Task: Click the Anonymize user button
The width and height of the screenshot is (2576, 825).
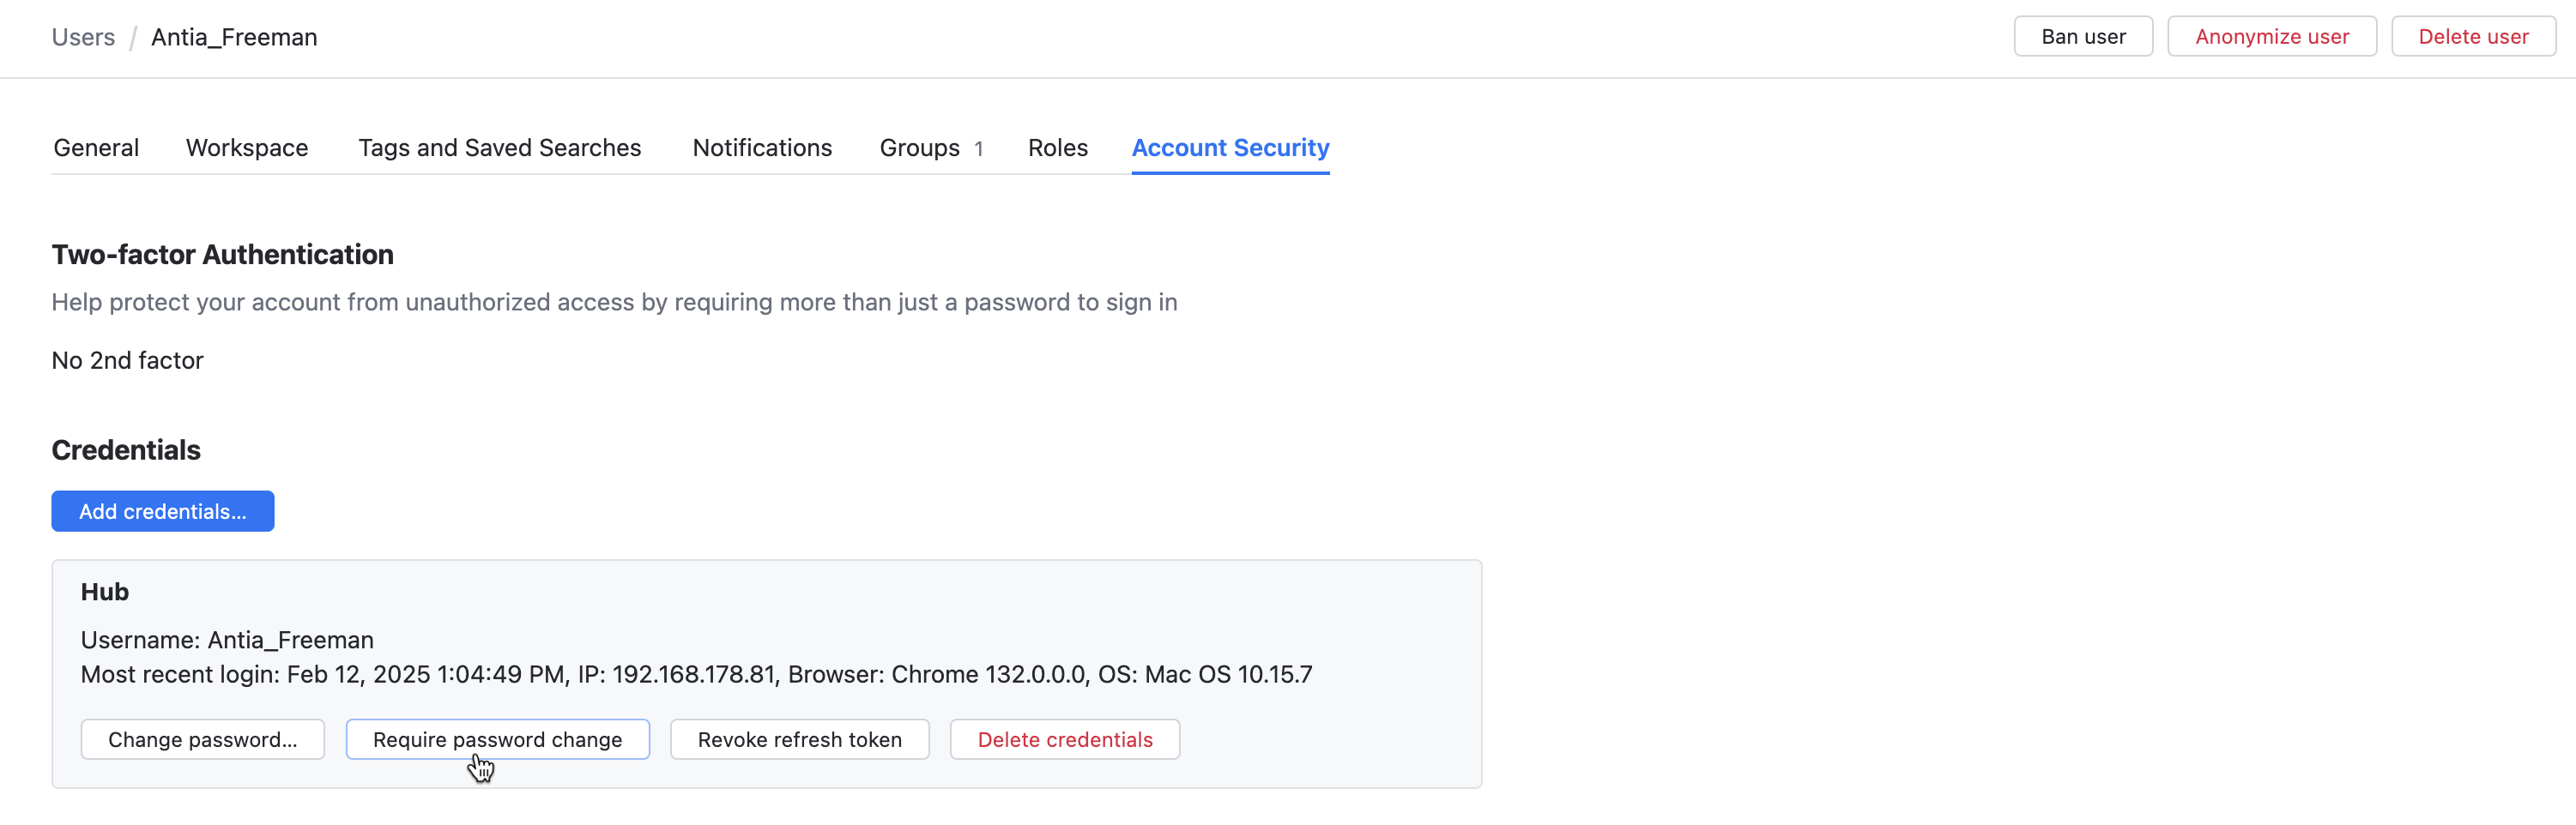Action: pos(2271,36)
